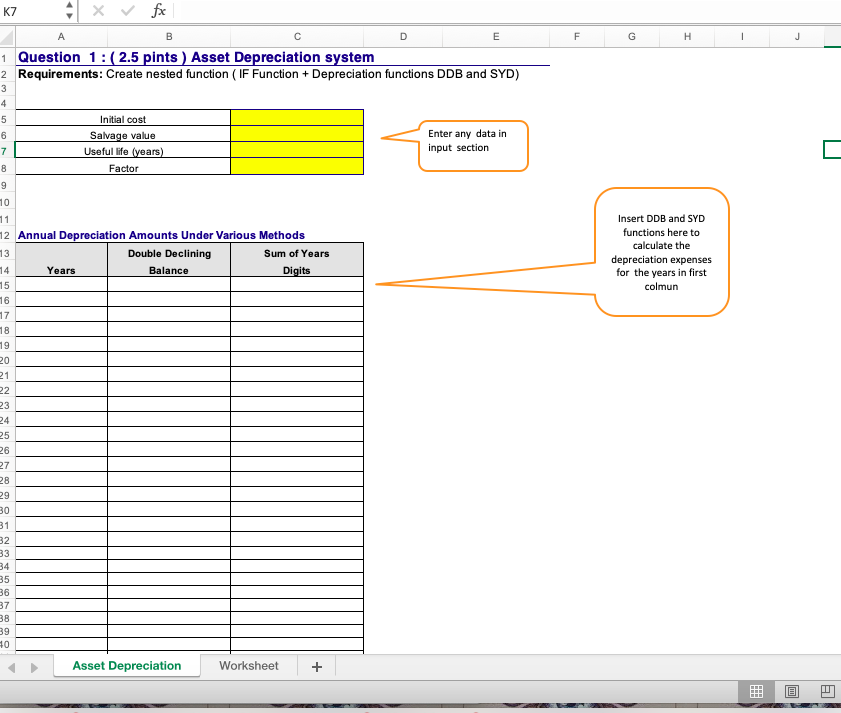The image size is (841, 713).
Task: Click 'Annual Depreciation Amounts Under Various Methods' heading
Action: (161, 235)
